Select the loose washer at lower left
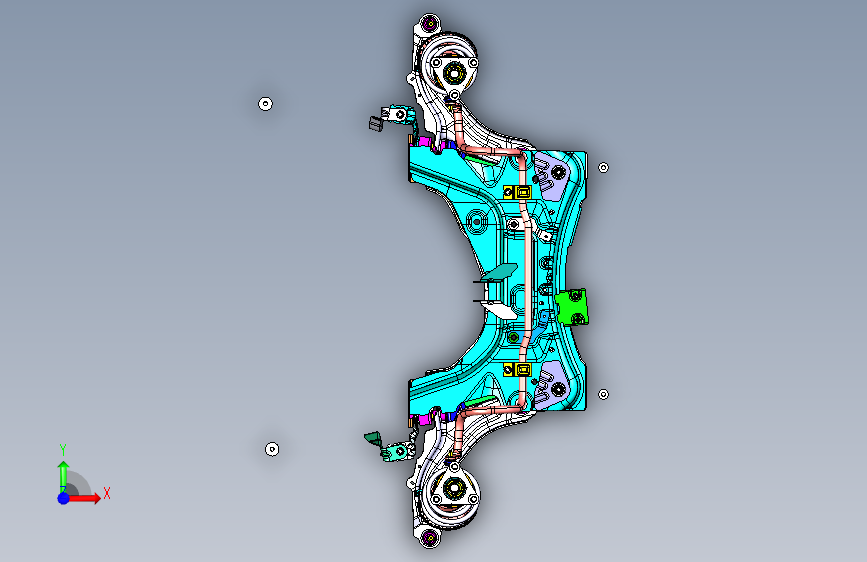 [272, 449]
